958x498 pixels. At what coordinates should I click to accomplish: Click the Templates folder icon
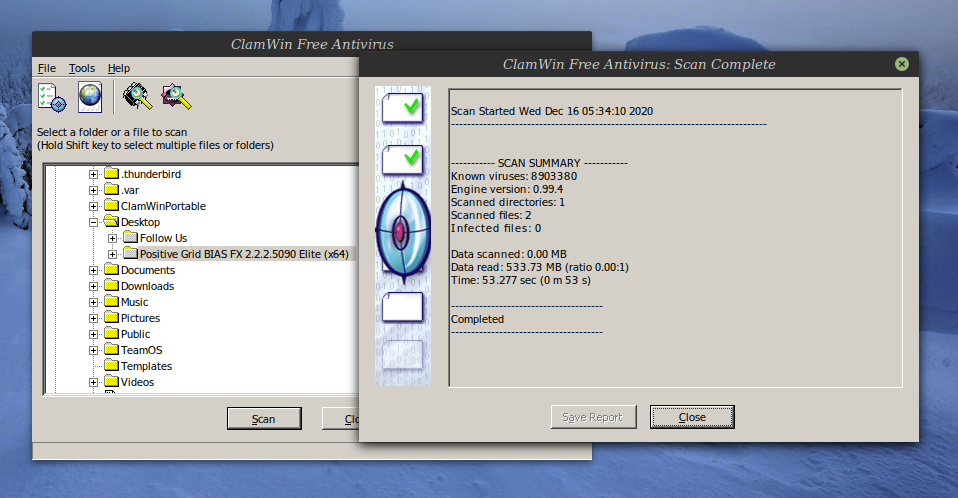(111, 365)
